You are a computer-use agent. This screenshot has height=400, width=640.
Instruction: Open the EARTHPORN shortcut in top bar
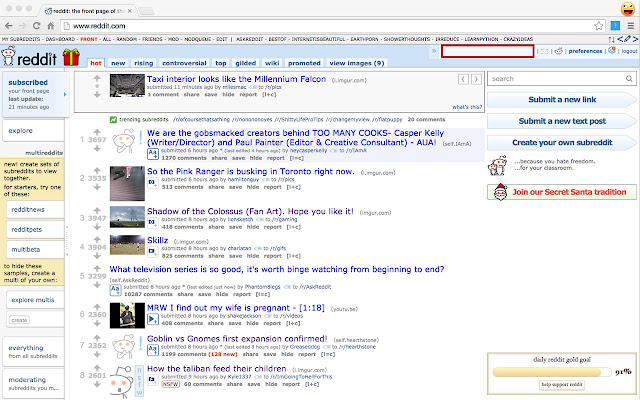364,39
